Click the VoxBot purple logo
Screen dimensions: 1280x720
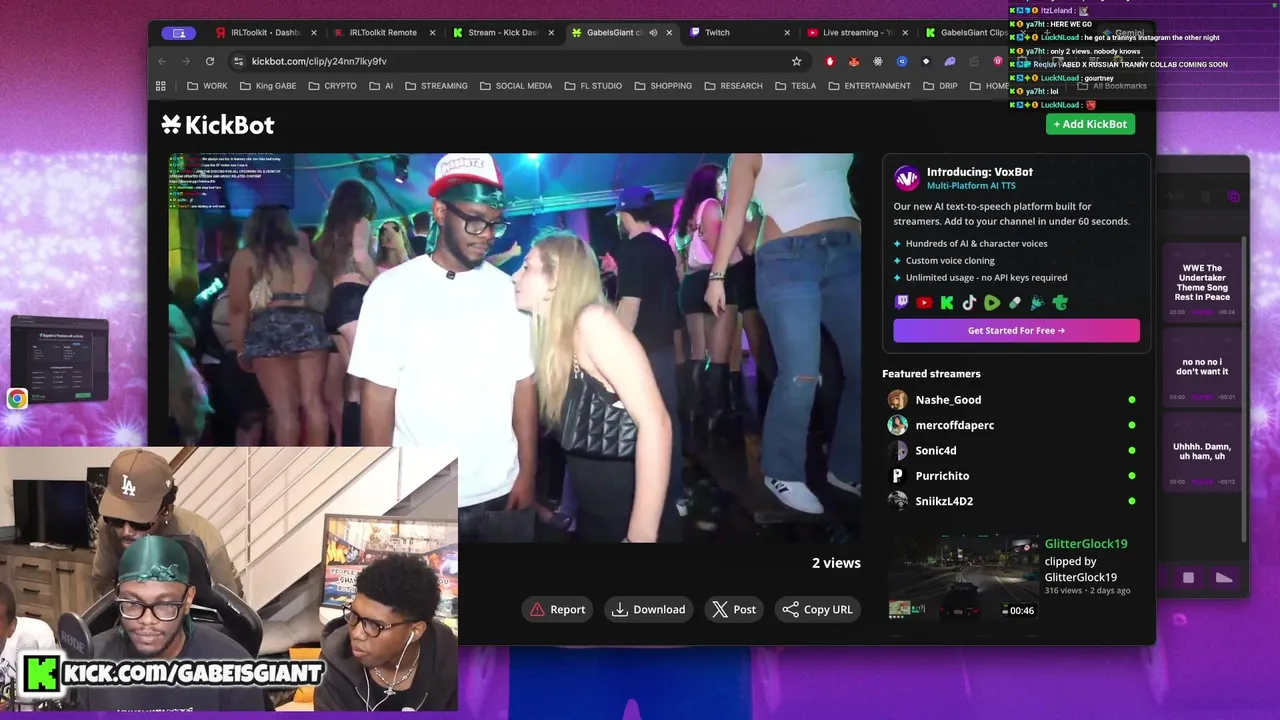tap(906, 178)
